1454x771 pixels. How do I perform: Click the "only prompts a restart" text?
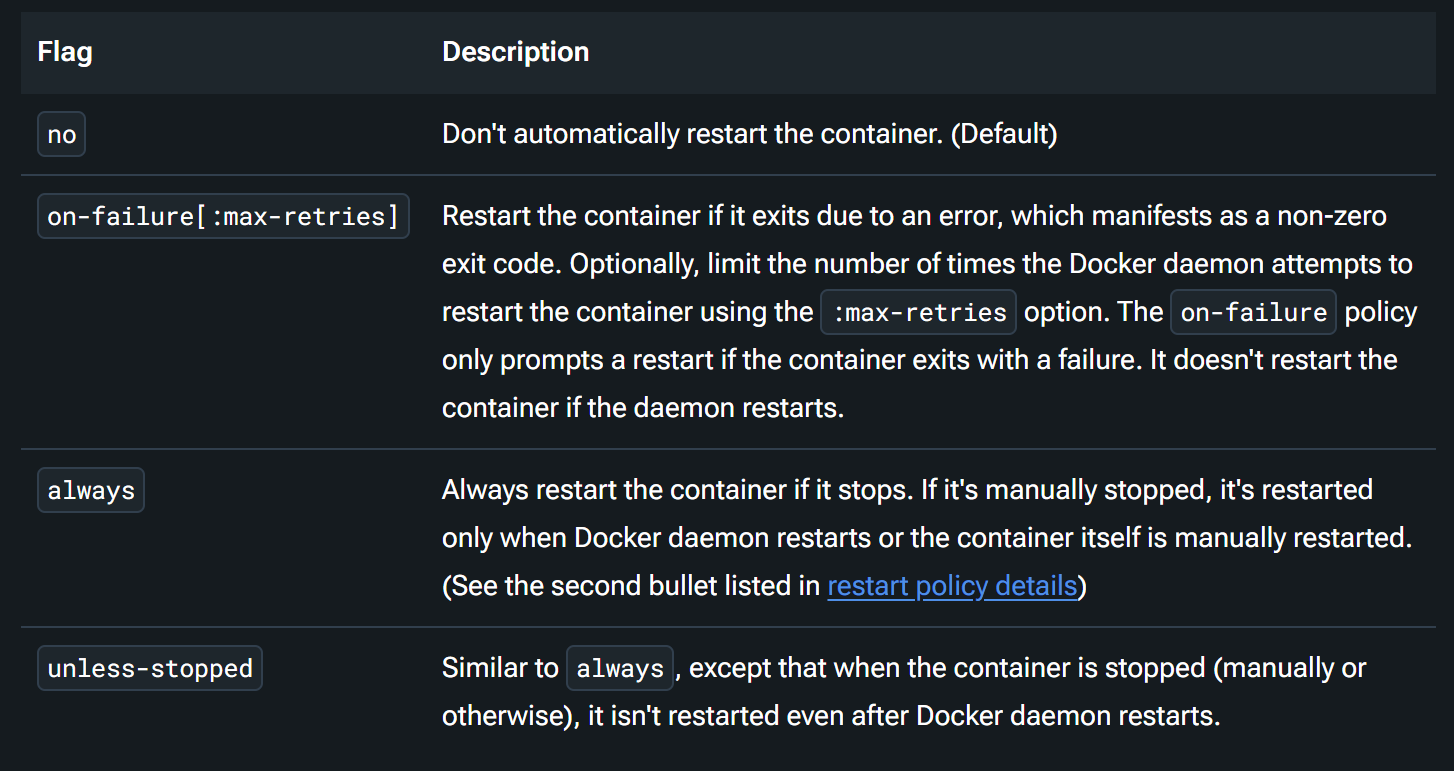click(x=578, y=360)
